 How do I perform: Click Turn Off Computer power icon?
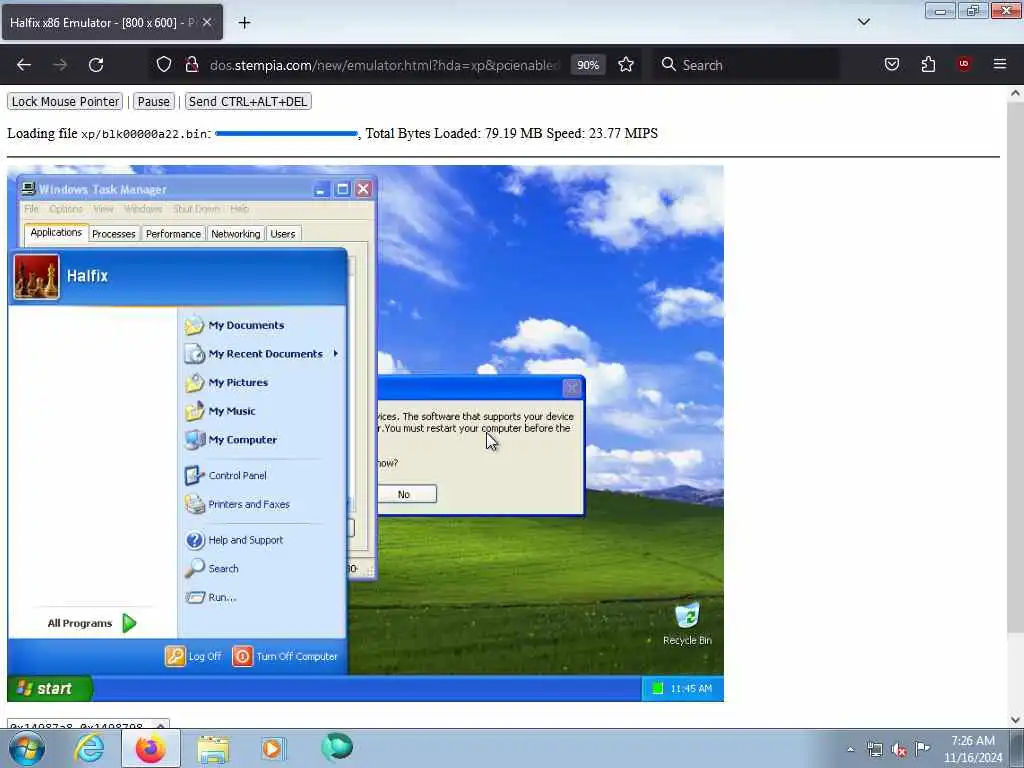[242, 656]
